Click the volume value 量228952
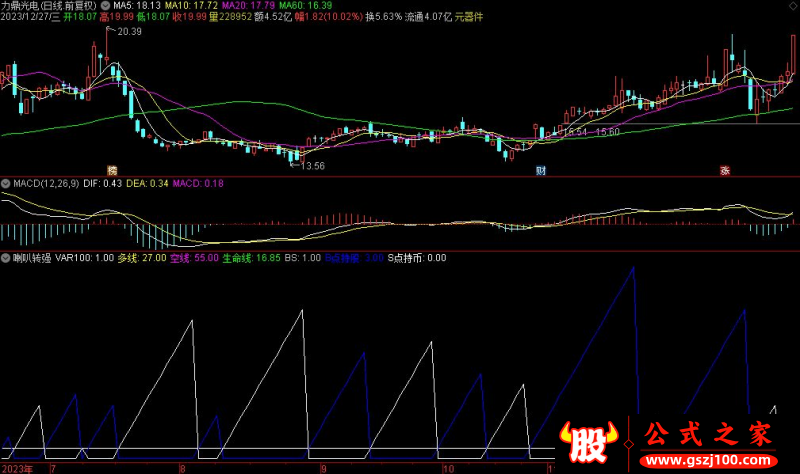Viewport: 800px width, 474px height. [x=231, y=17]
